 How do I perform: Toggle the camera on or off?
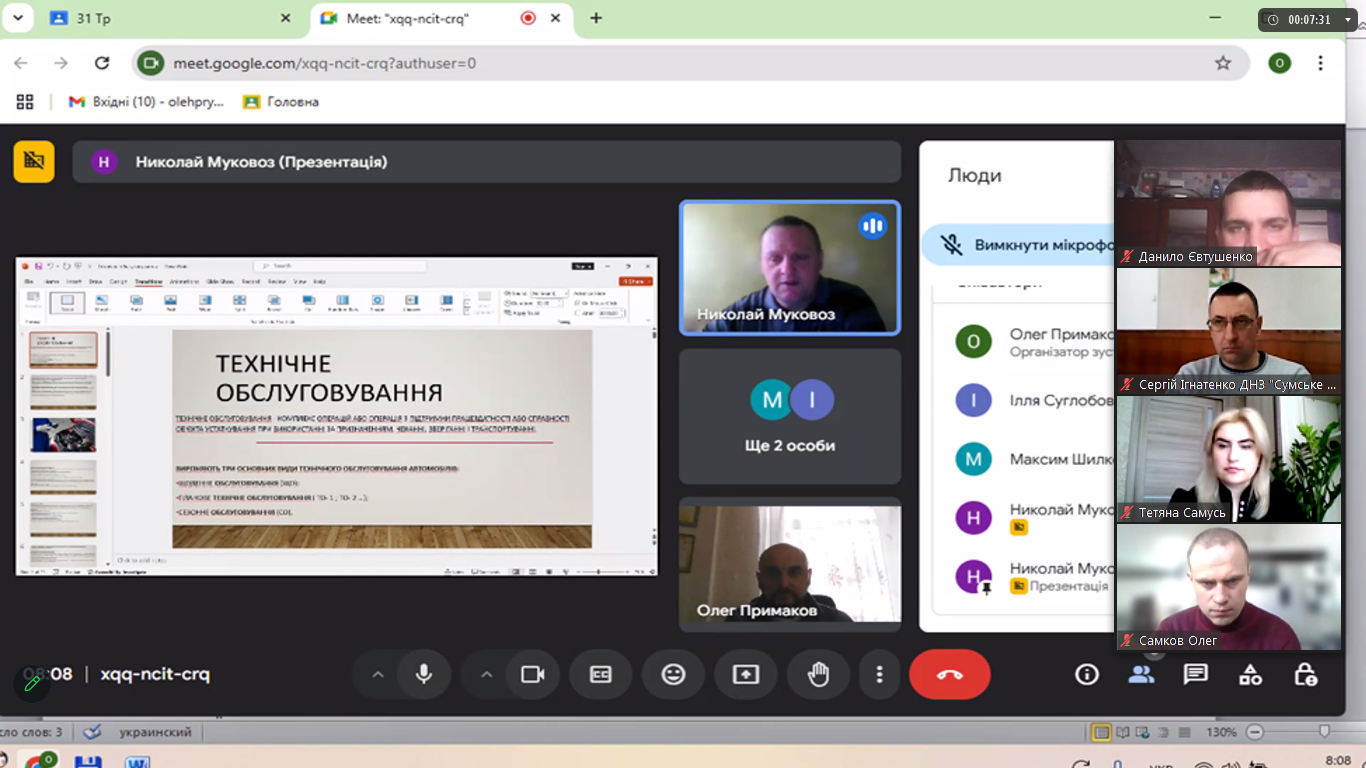tap(532, 674)
